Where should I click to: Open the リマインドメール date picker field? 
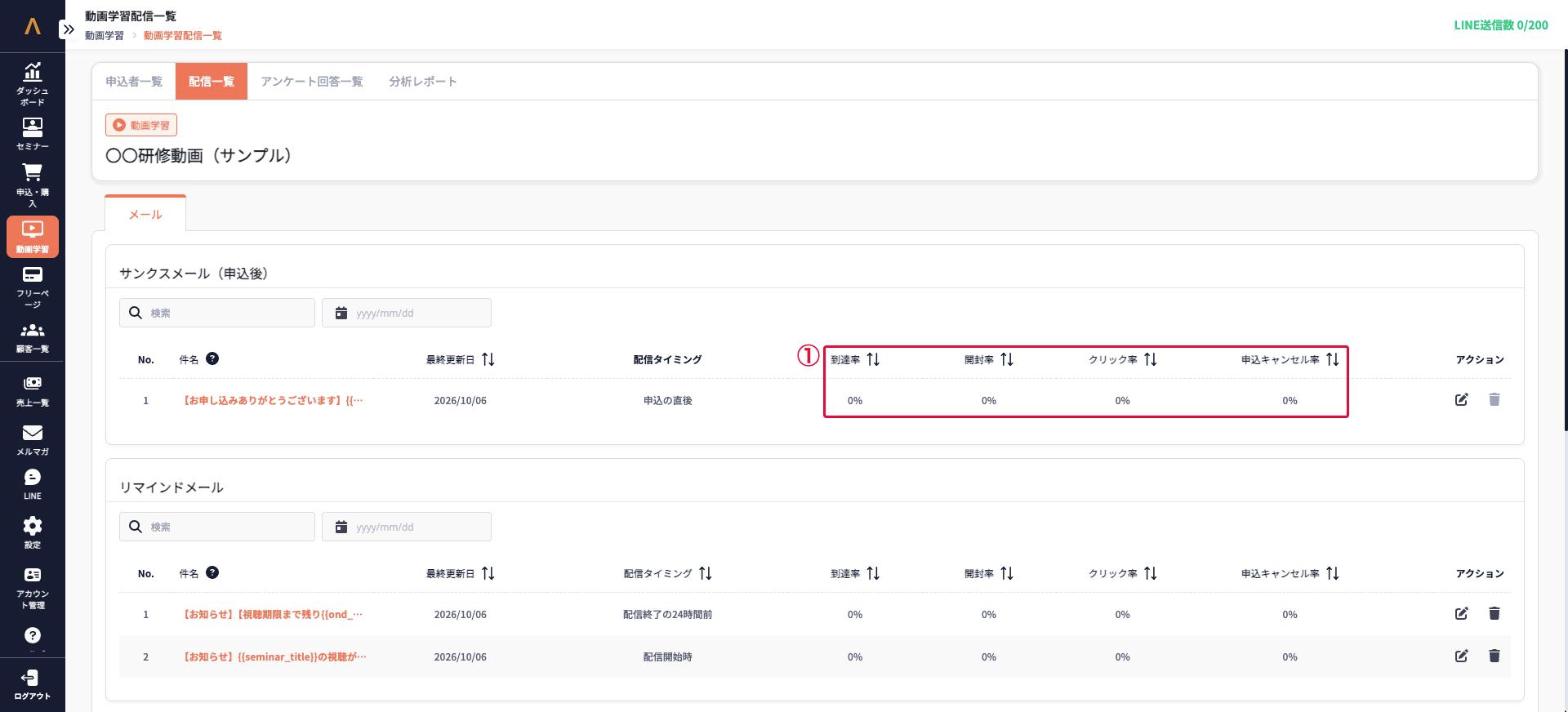point(407,527)
